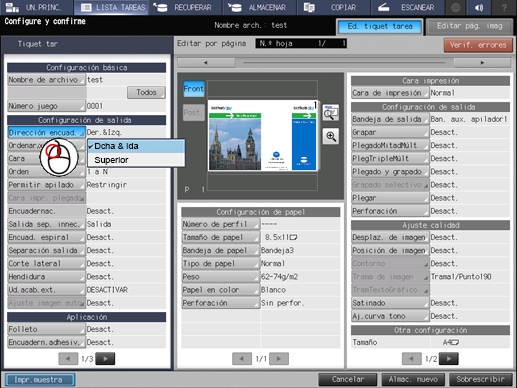Screen dimensions: 517x388
Task: Open Número juego setting
Action: 46,106
